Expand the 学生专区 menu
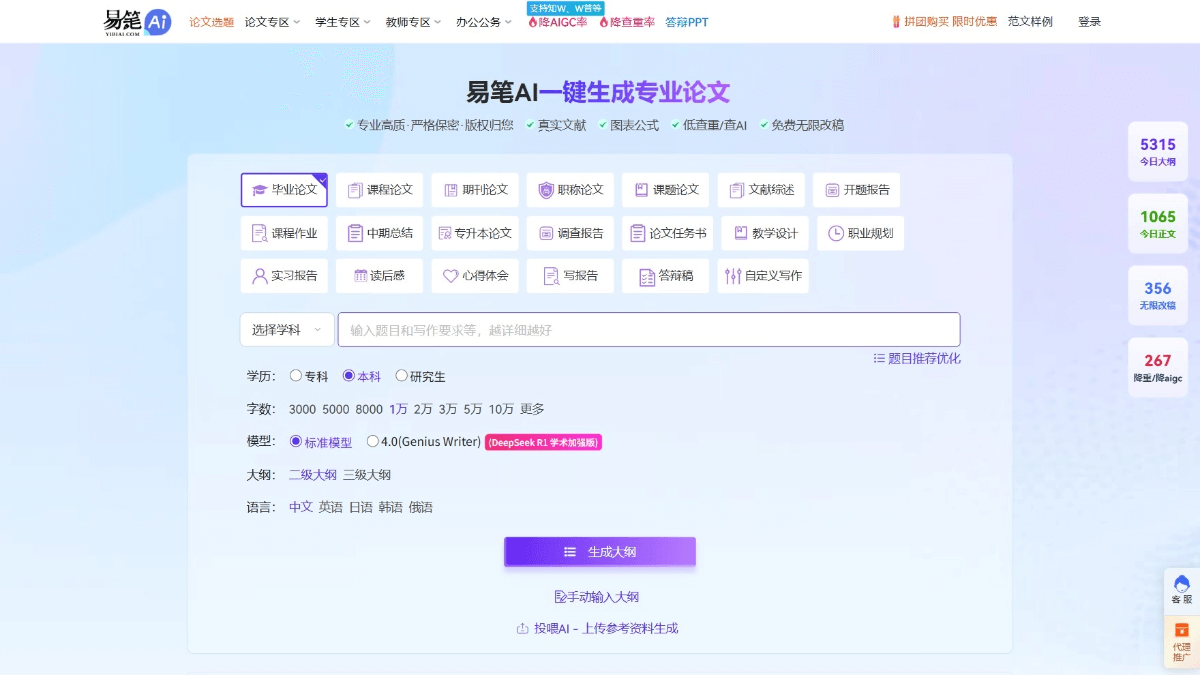 pos(343,21)
